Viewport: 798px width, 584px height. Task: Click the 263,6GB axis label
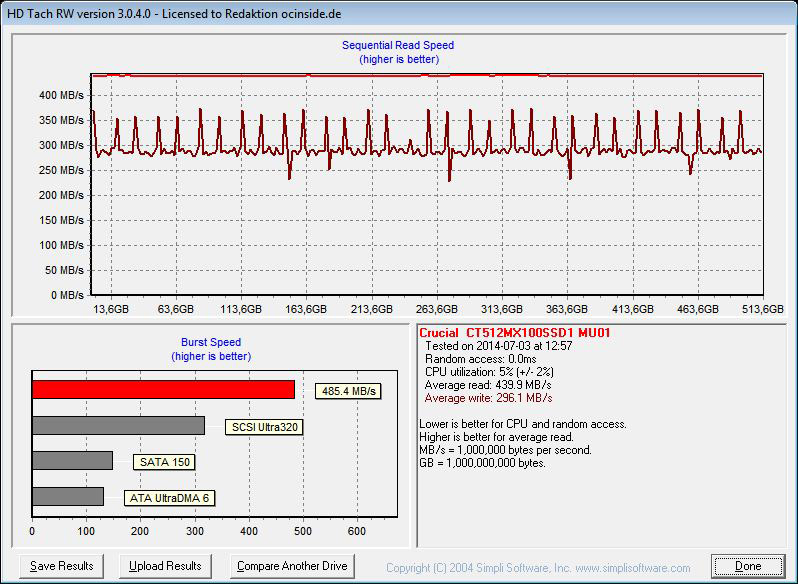[x=437, y=309]
